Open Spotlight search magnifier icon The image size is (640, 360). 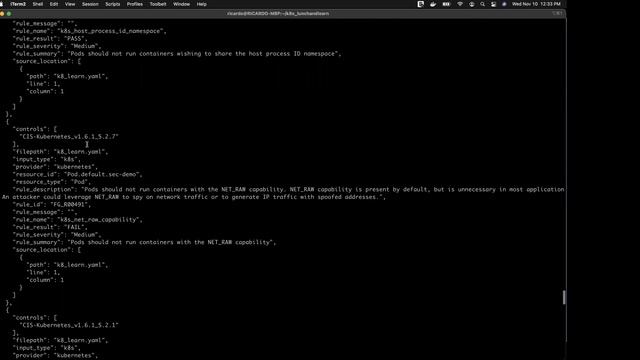tap(482, 4)
